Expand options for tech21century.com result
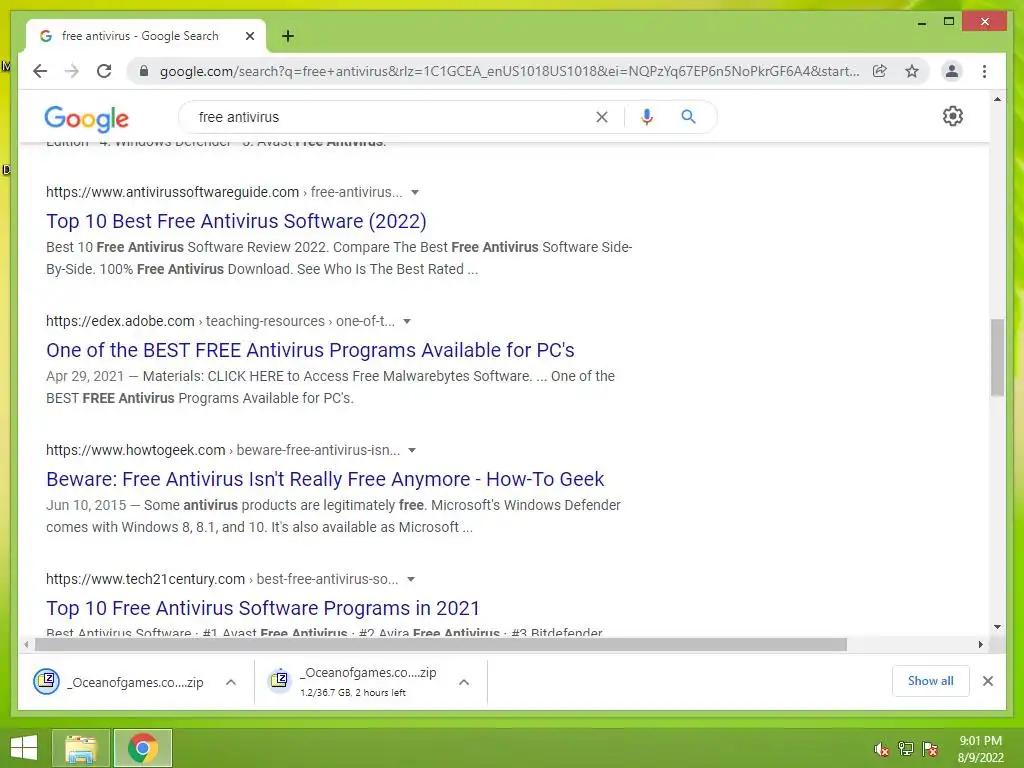Screen dimensions: 1024x768 click(x=411, y=579)
